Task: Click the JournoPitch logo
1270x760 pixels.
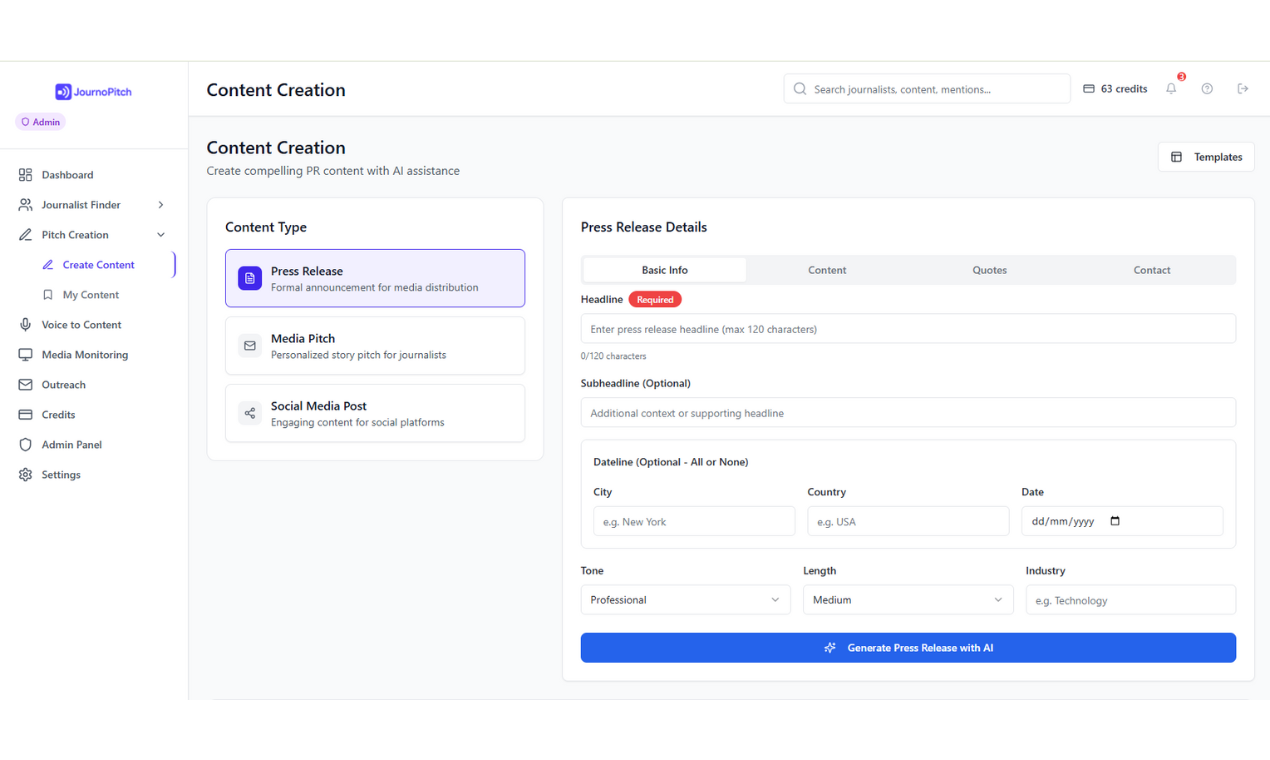Action: pyautogui.click(x=93, y=92)
